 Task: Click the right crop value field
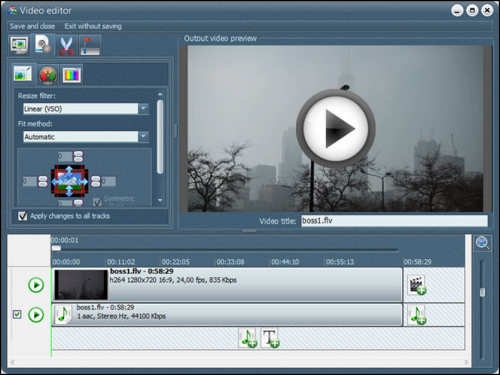point(109,181)
